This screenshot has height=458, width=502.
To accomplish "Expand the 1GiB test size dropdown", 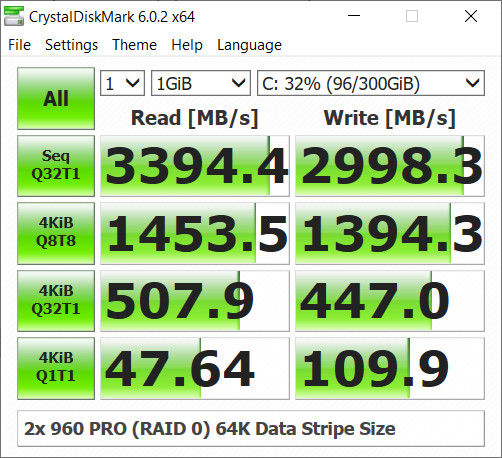I will [201, 83].
